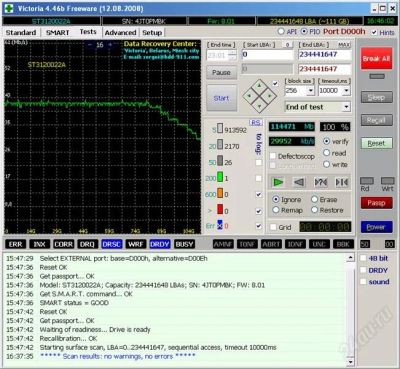This screenshot has width=400, height=369.
Task: Toggle log checkbox for 600 ms blocks
Action: (259, 194)
